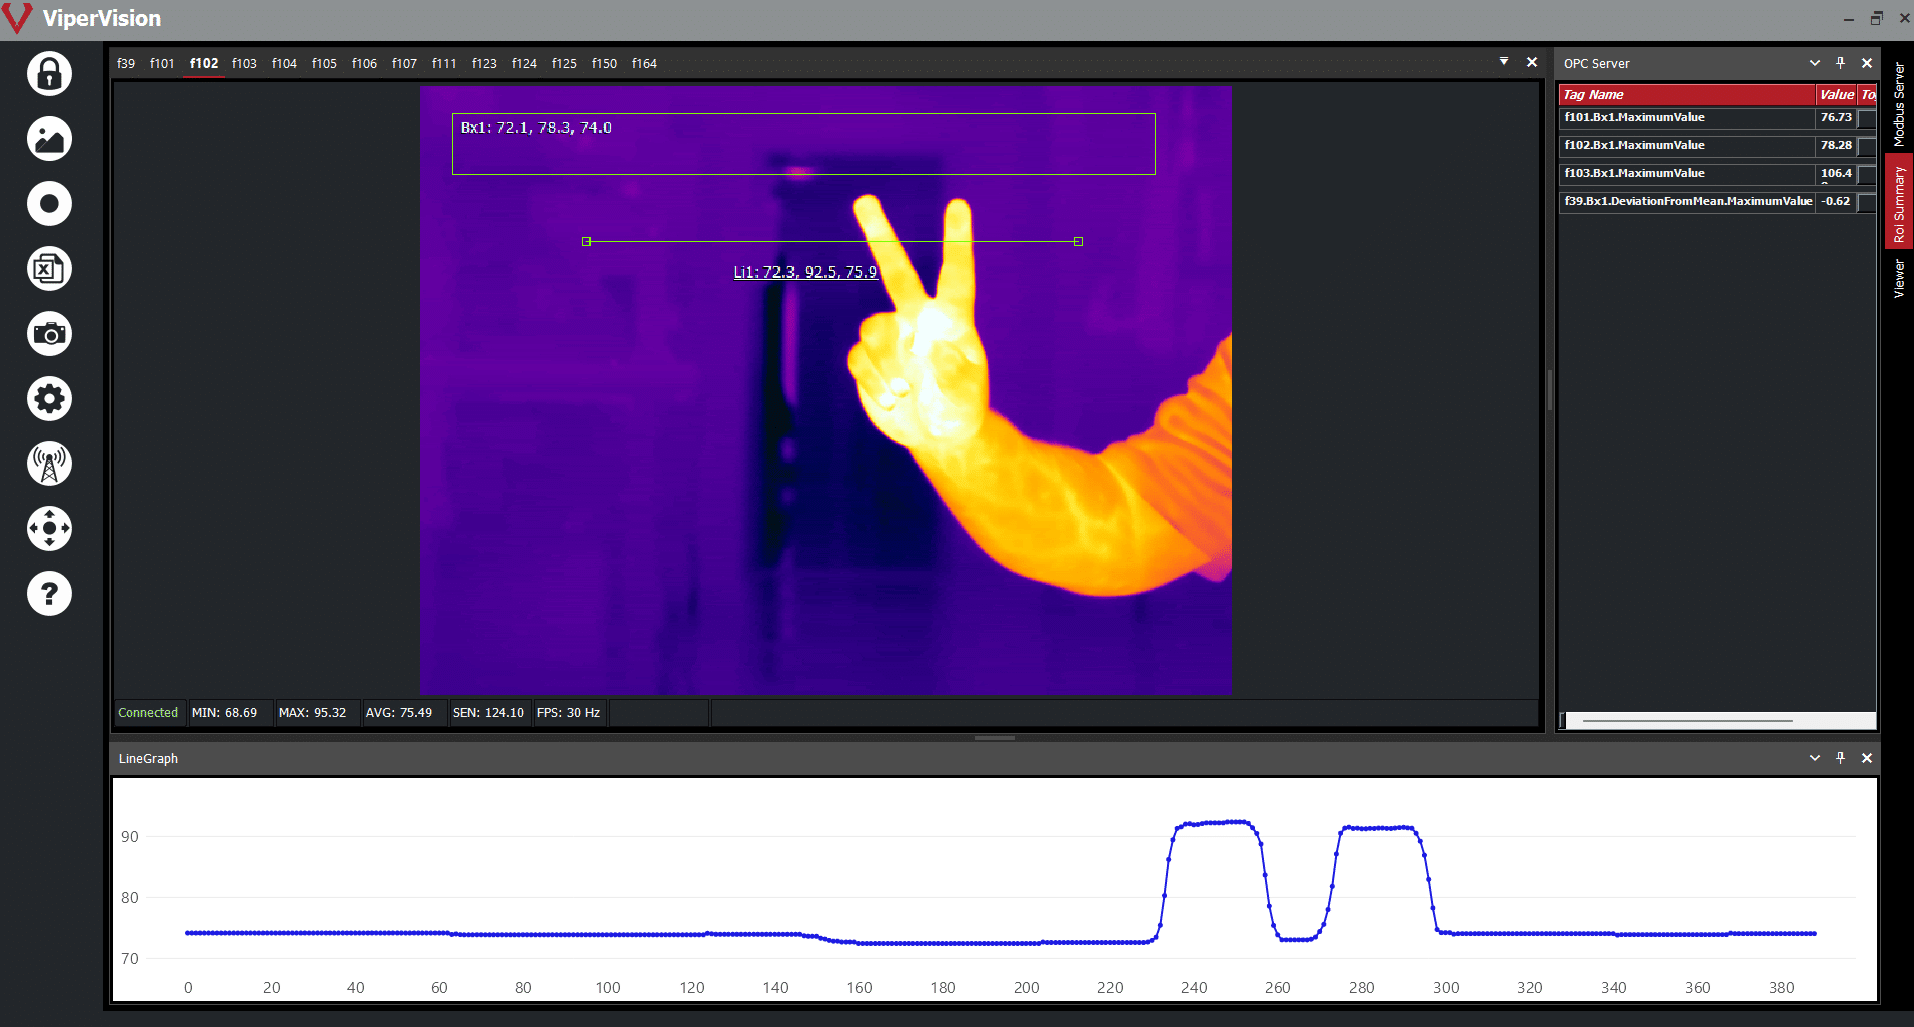Pin the OPC Server panel
1914x1027 pixels.
click(x=1840, y=63)
